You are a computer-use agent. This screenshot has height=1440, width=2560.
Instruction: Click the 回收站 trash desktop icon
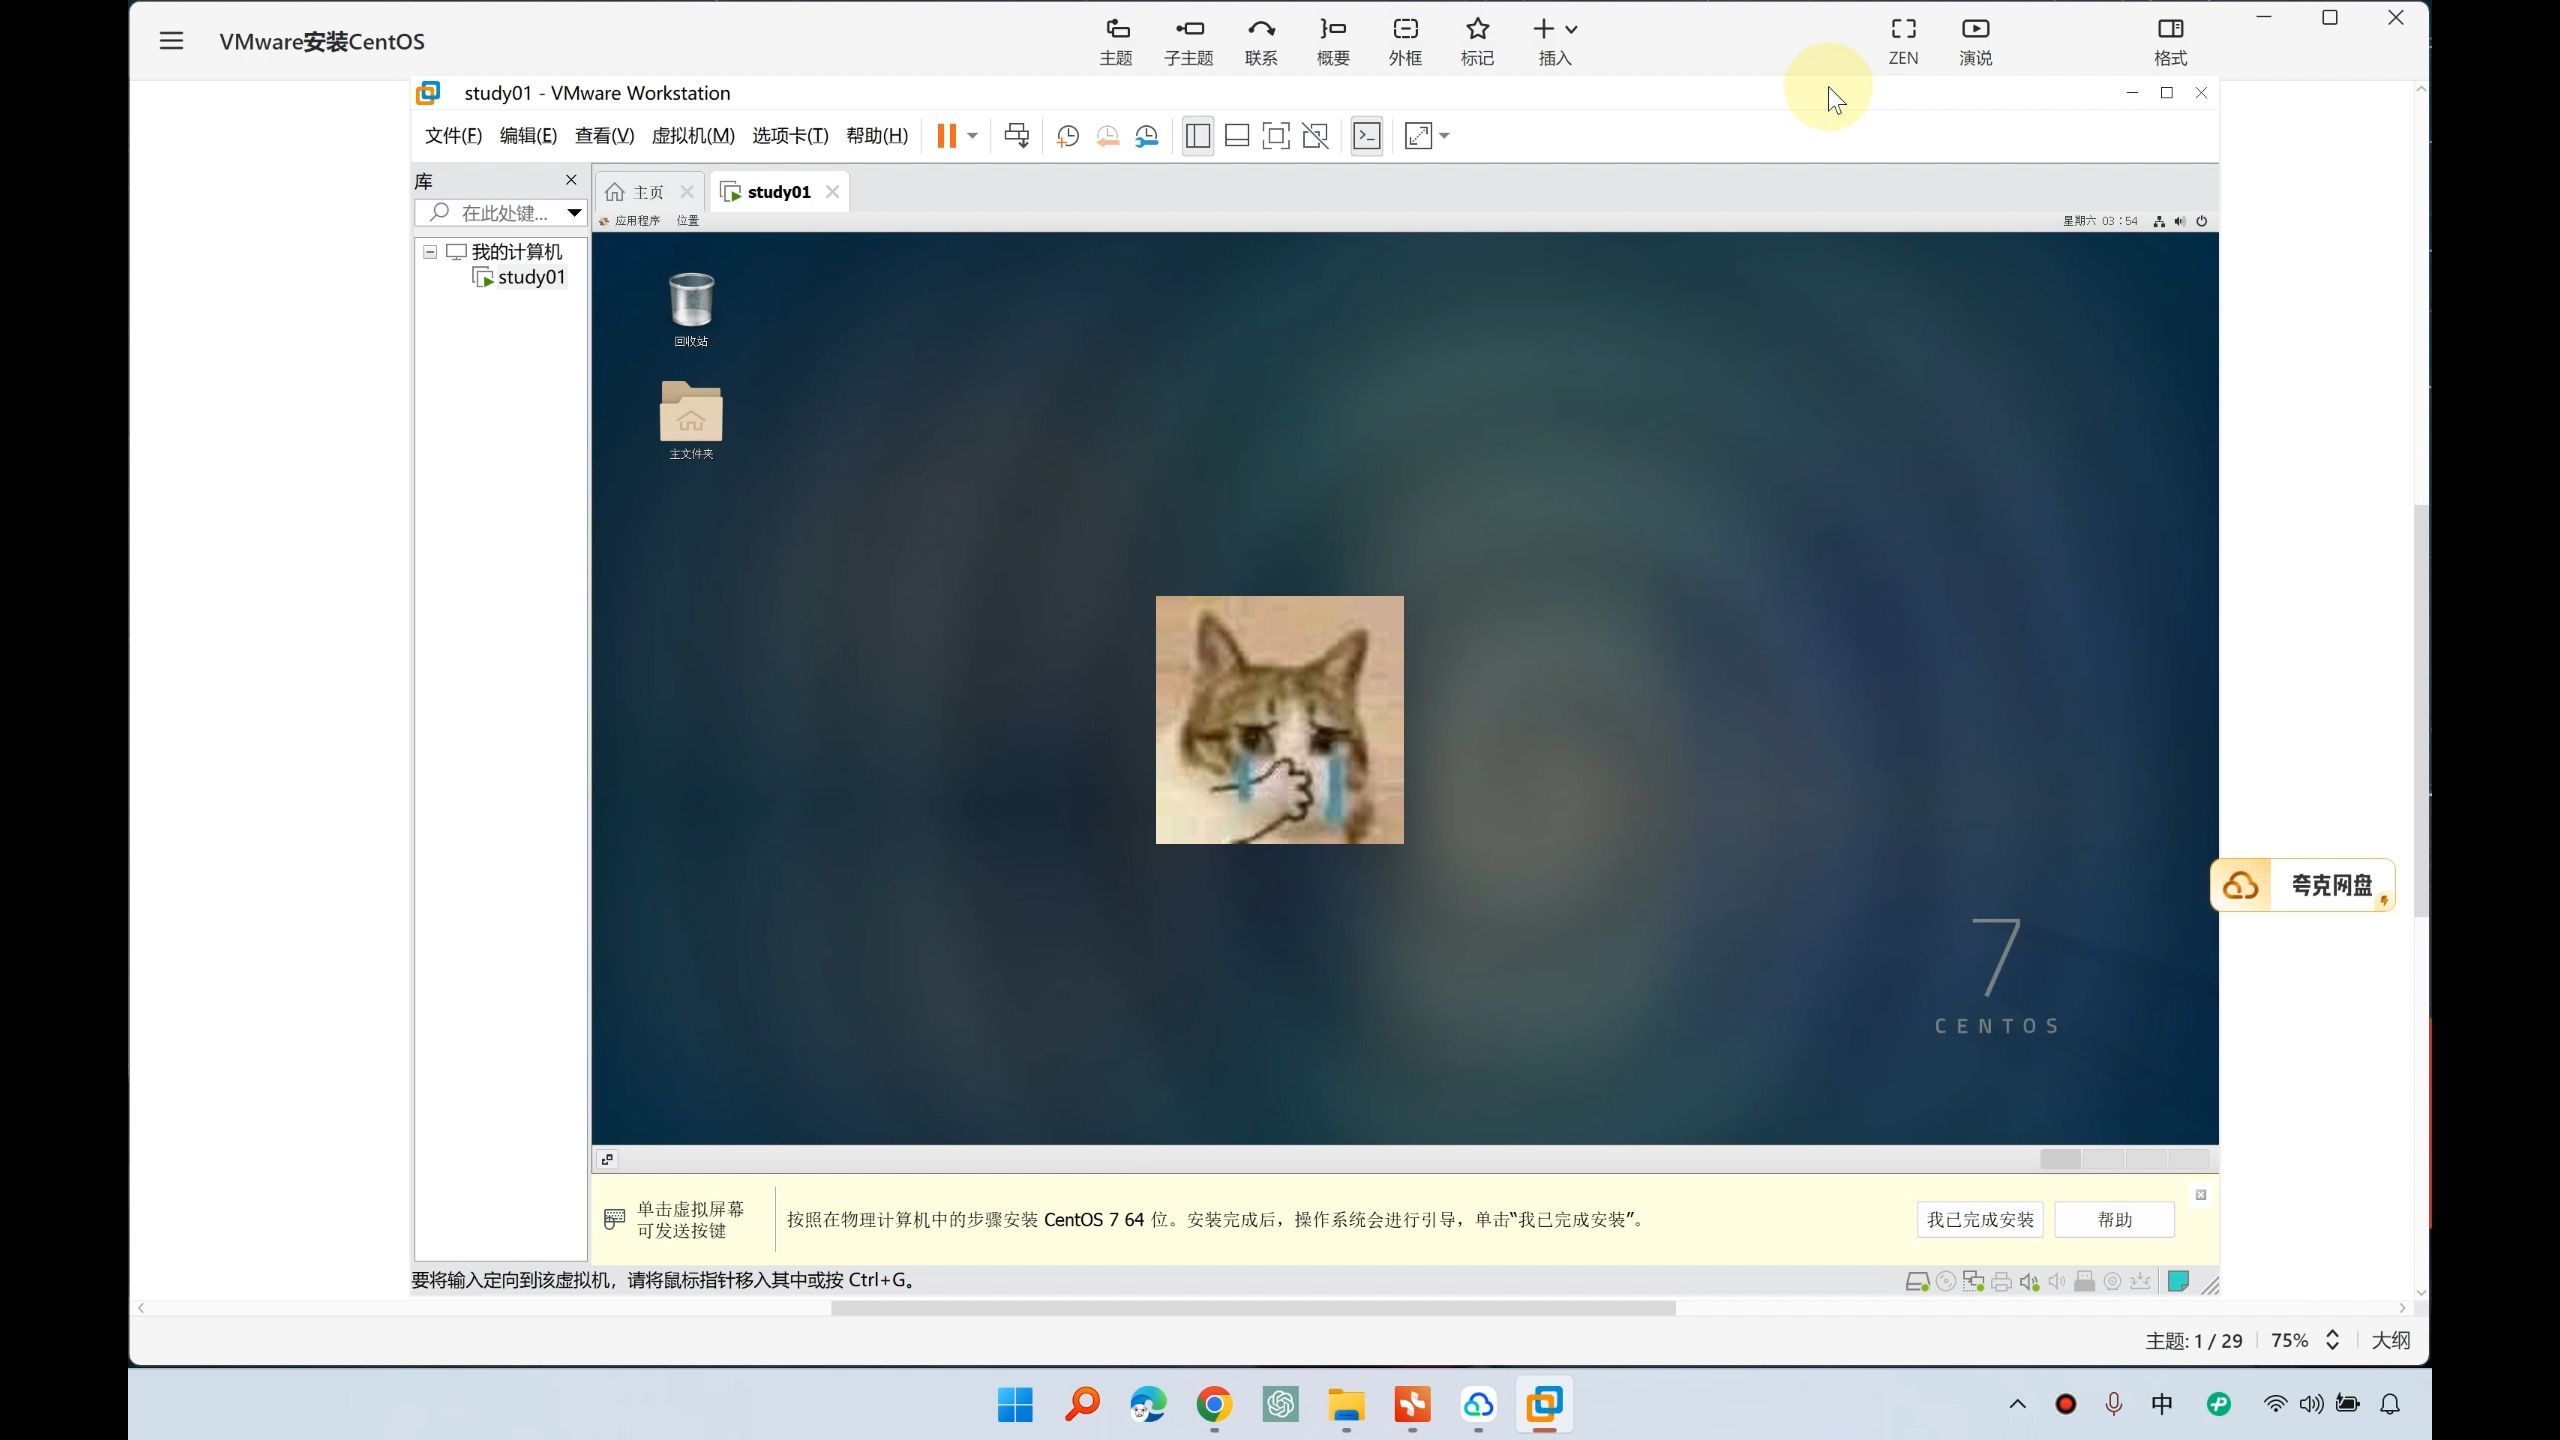point(691,309)
